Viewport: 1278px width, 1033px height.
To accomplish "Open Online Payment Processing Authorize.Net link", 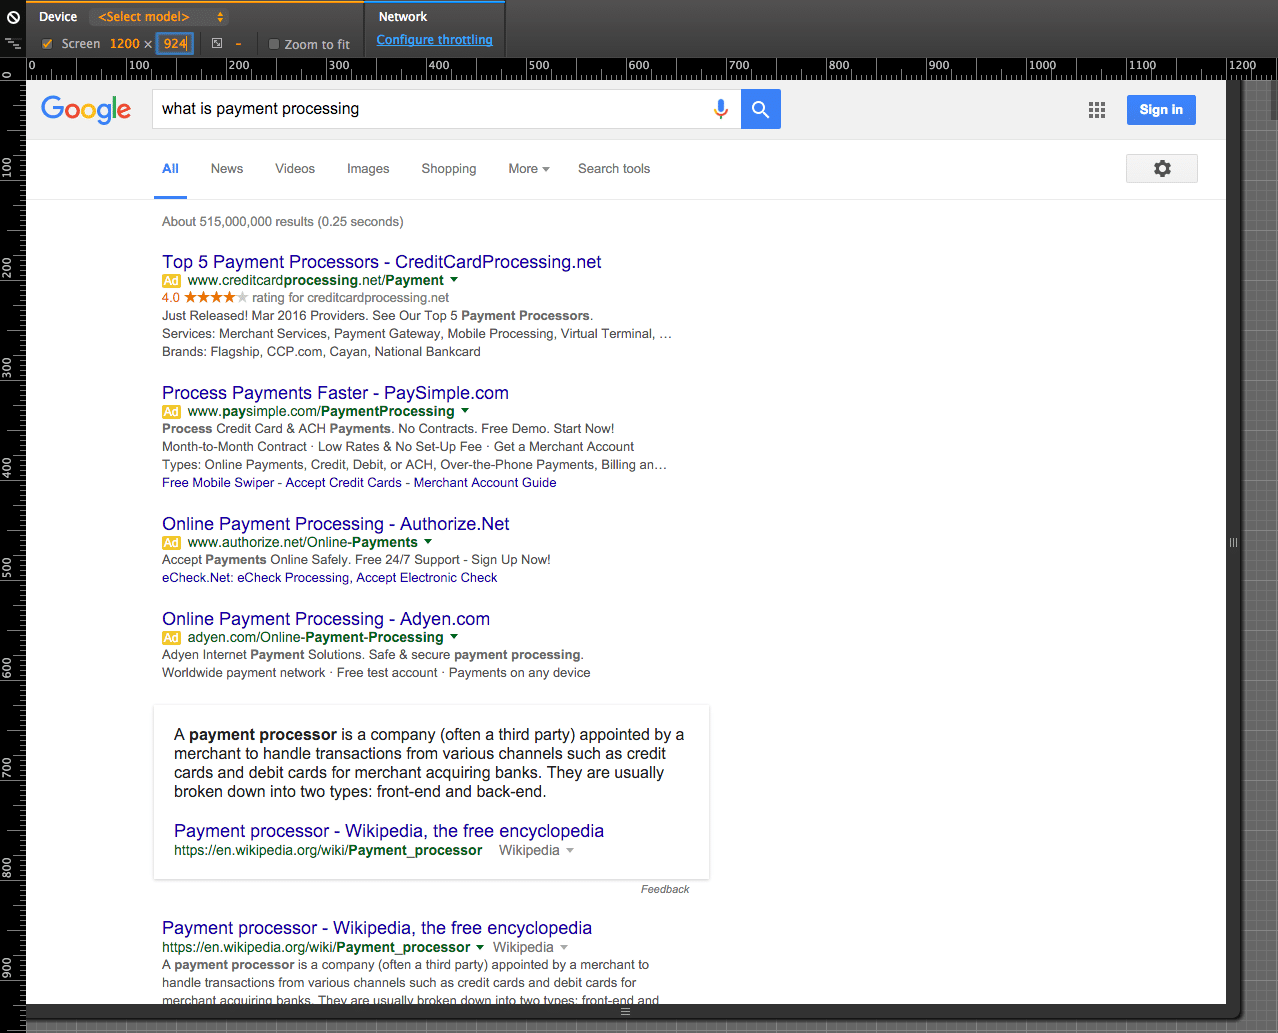I will [335, 524].
